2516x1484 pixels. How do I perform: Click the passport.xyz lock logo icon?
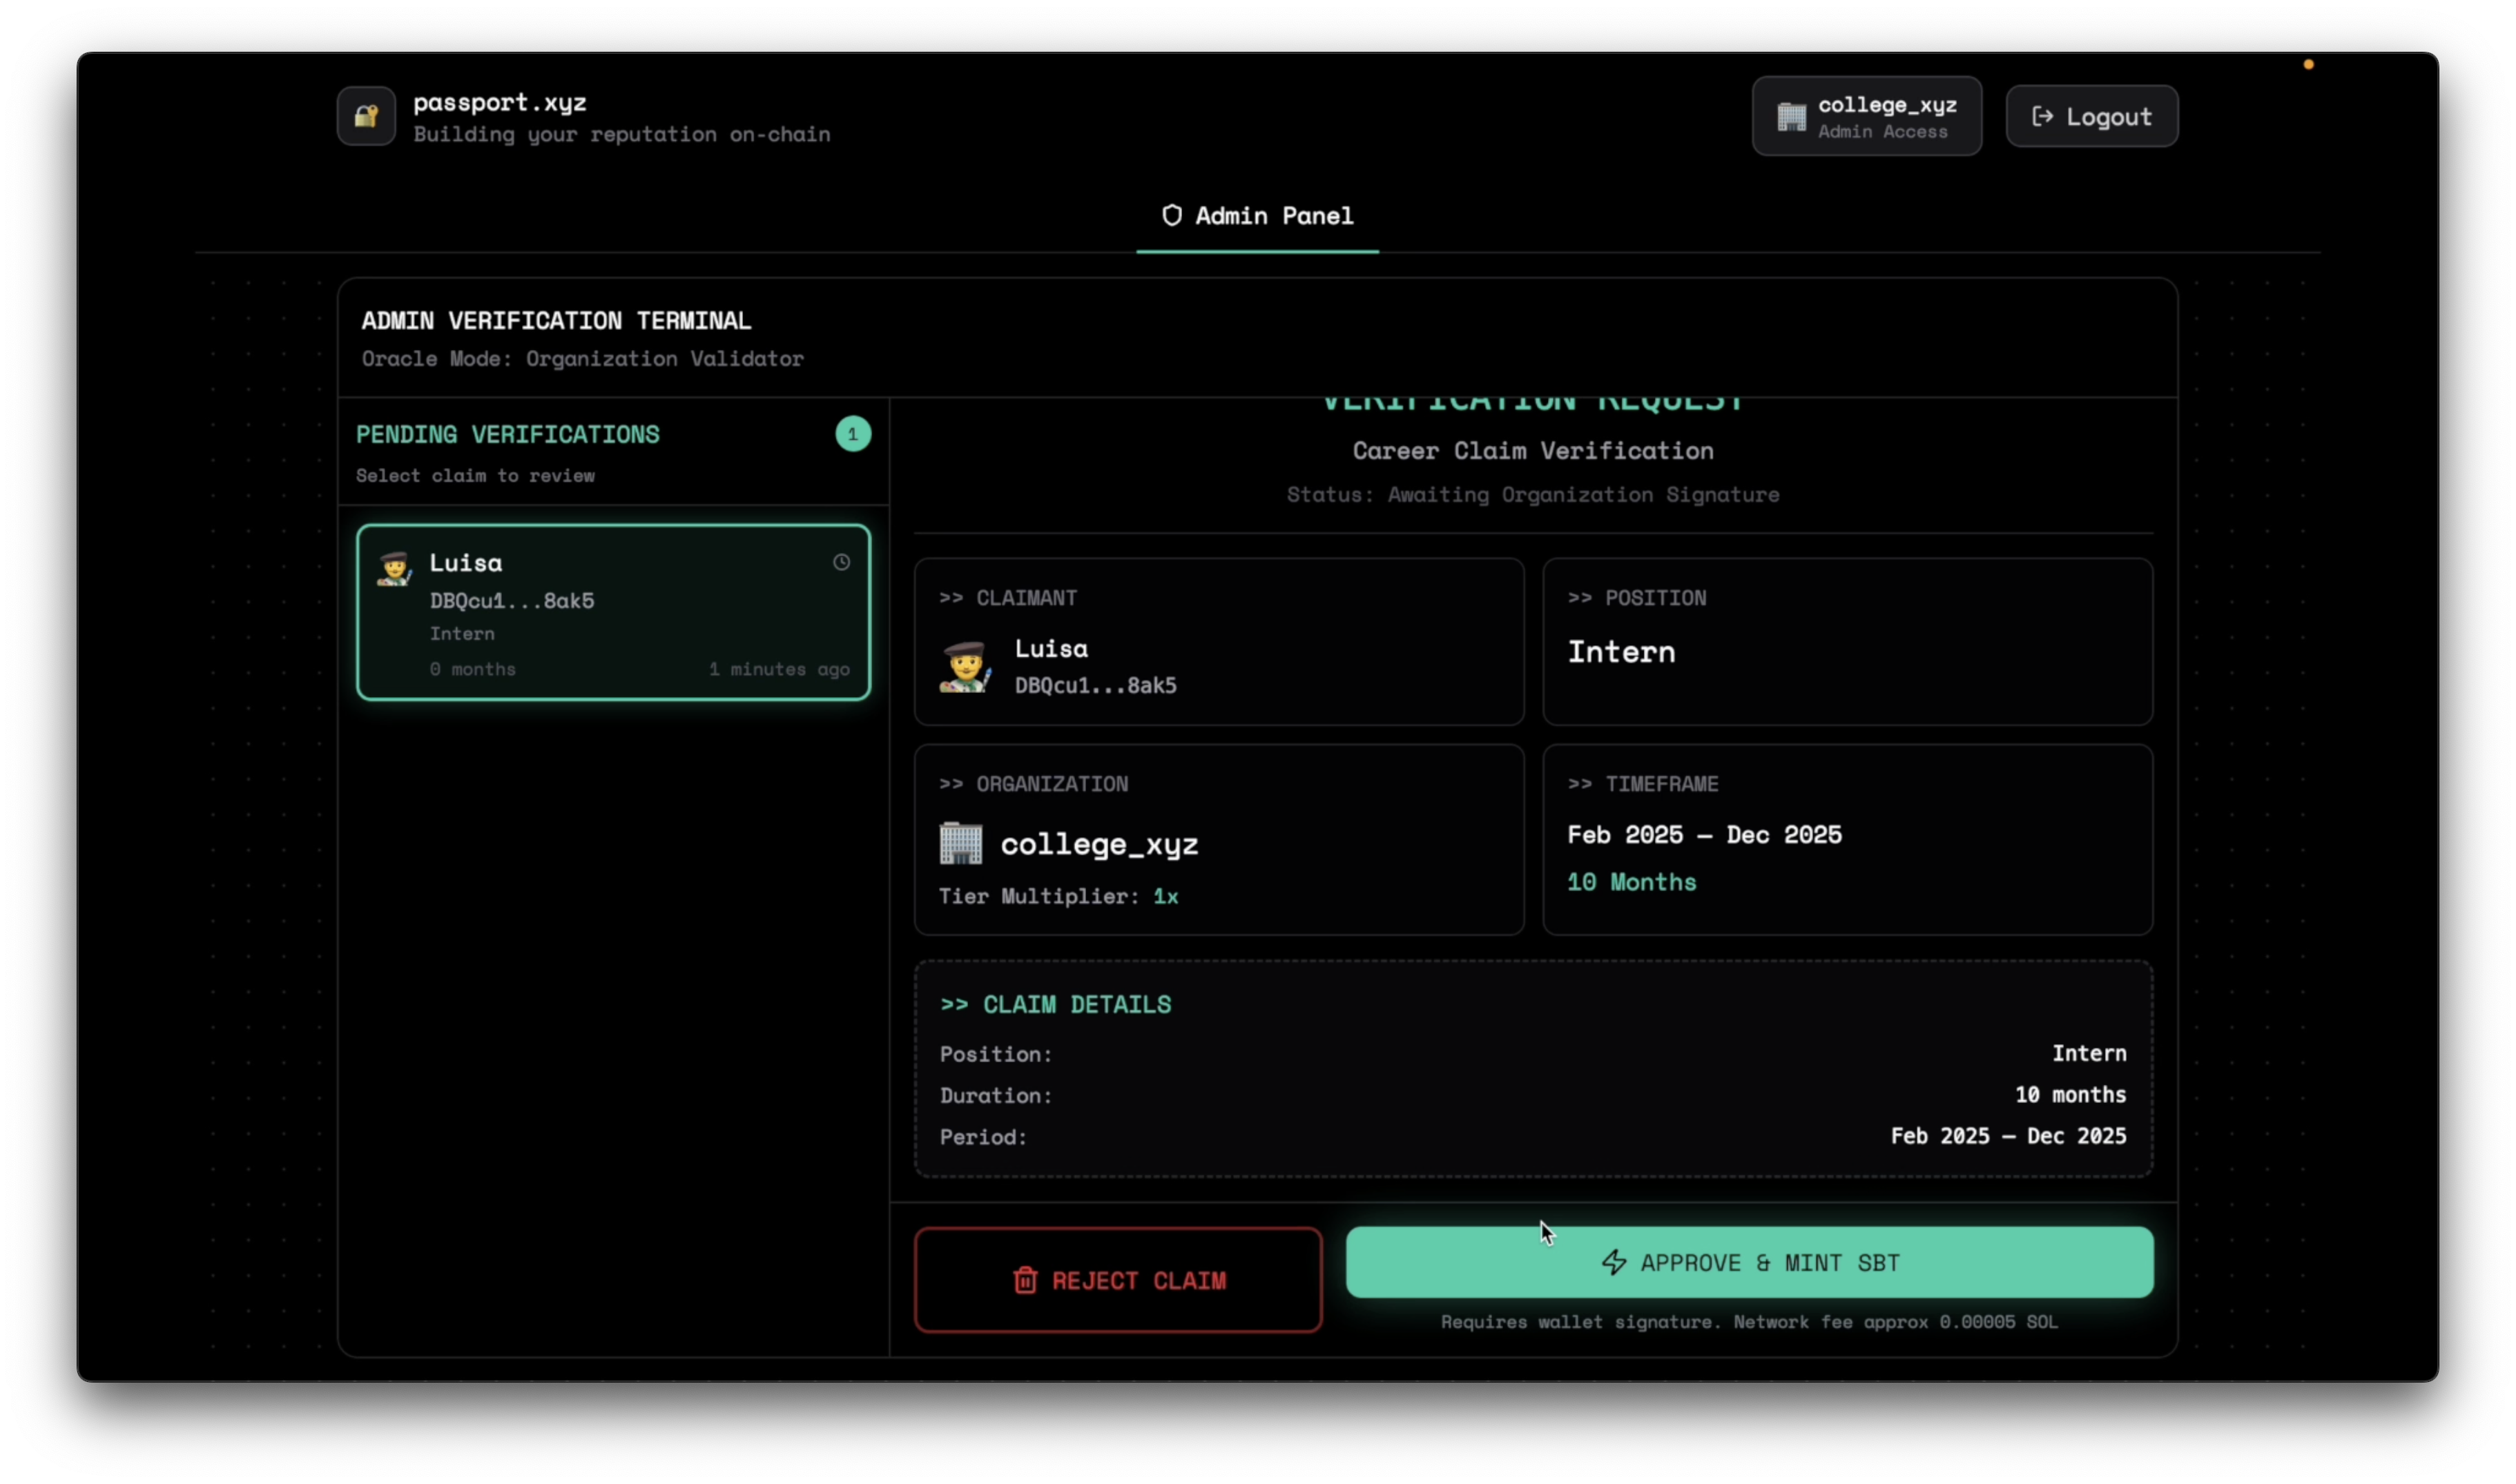(x=366, y=116)
